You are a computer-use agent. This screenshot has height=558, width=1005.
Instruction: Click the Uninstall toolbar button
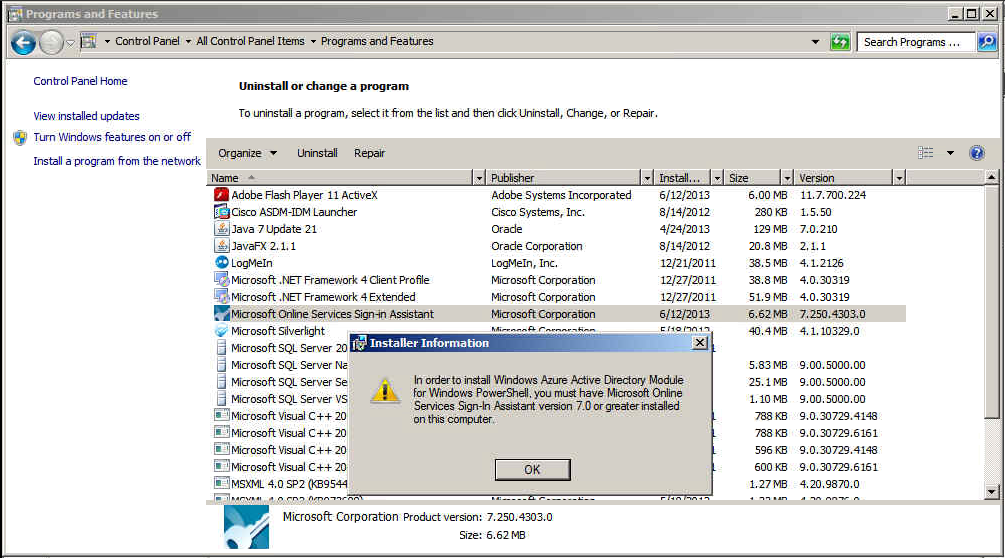(x=317, y=153)
